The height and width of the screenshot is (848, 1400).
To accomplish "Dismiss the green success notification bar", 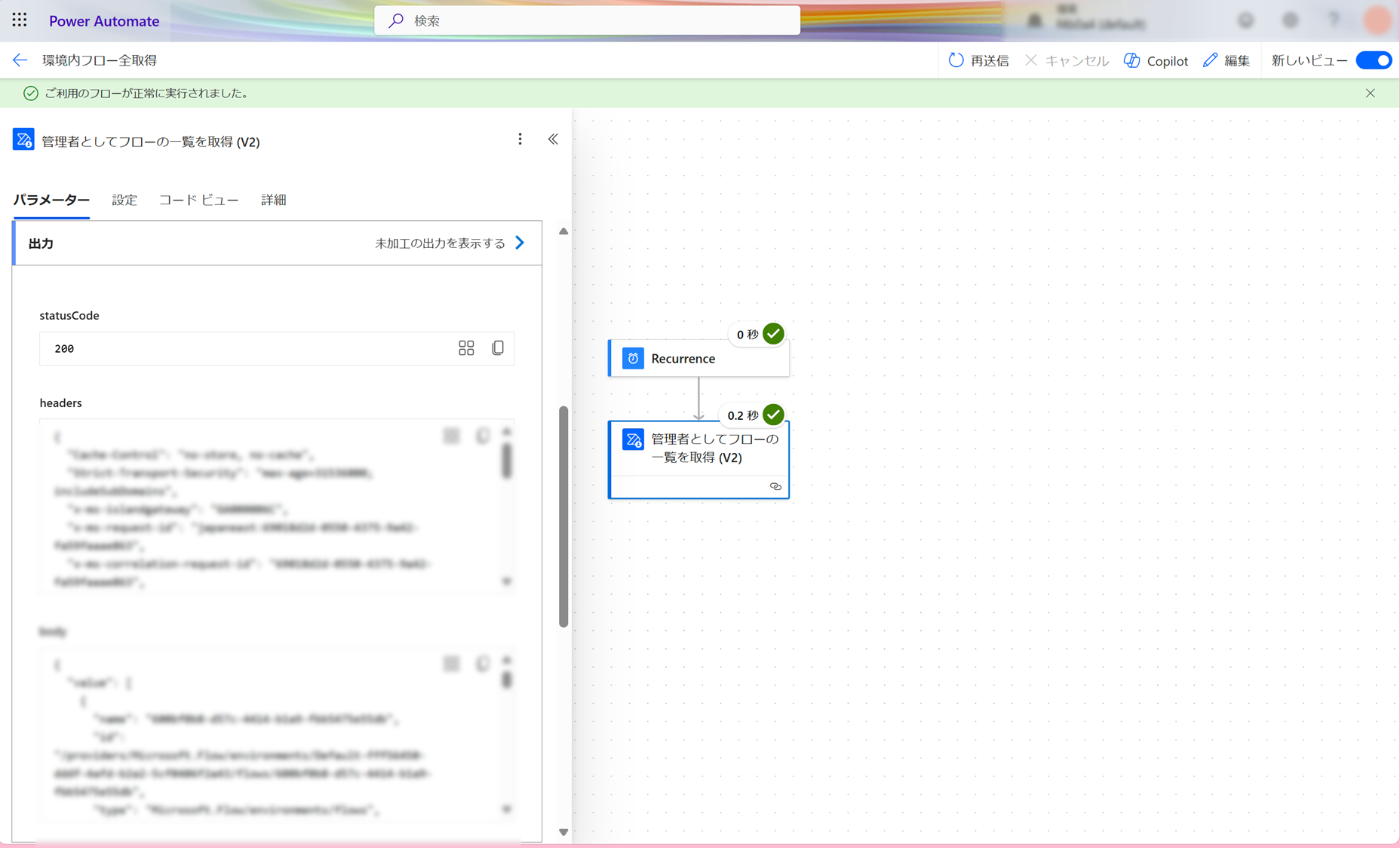I will 1370,93.
